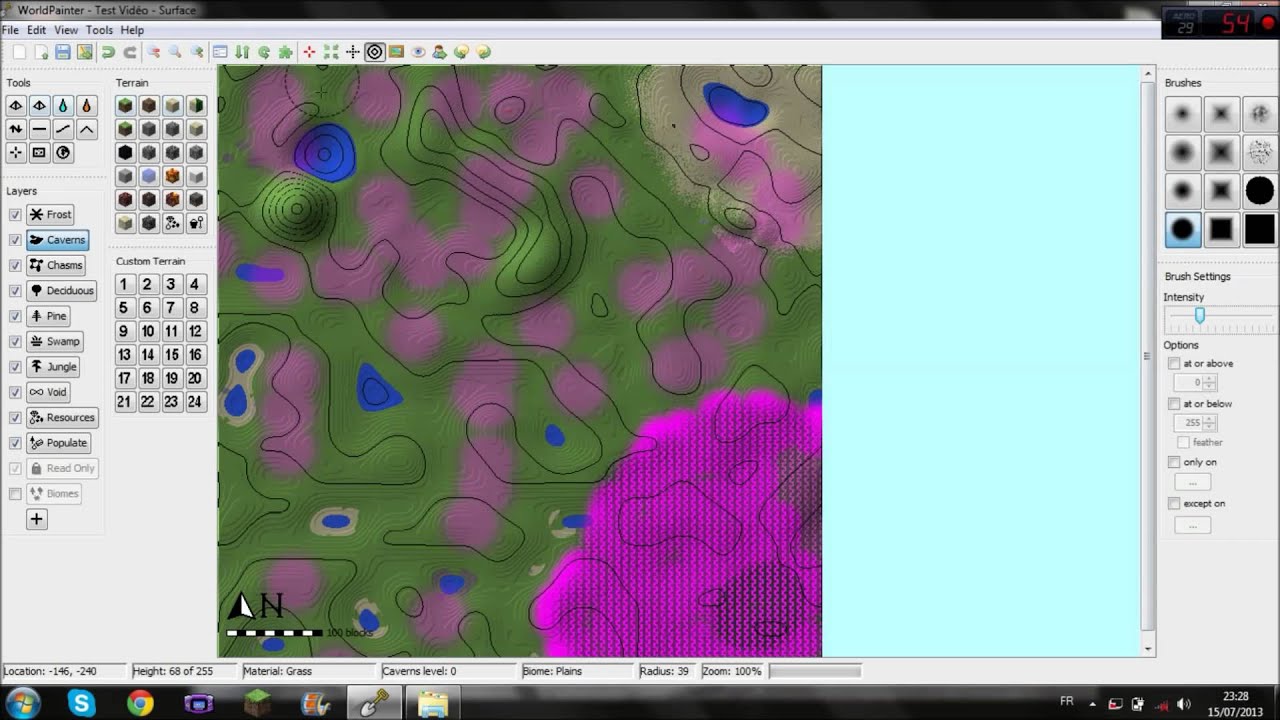The height and width of the screenshot is (720, 1280).
Task: Uncheck the Pine layer checkbox
Action: coord(15,316)
